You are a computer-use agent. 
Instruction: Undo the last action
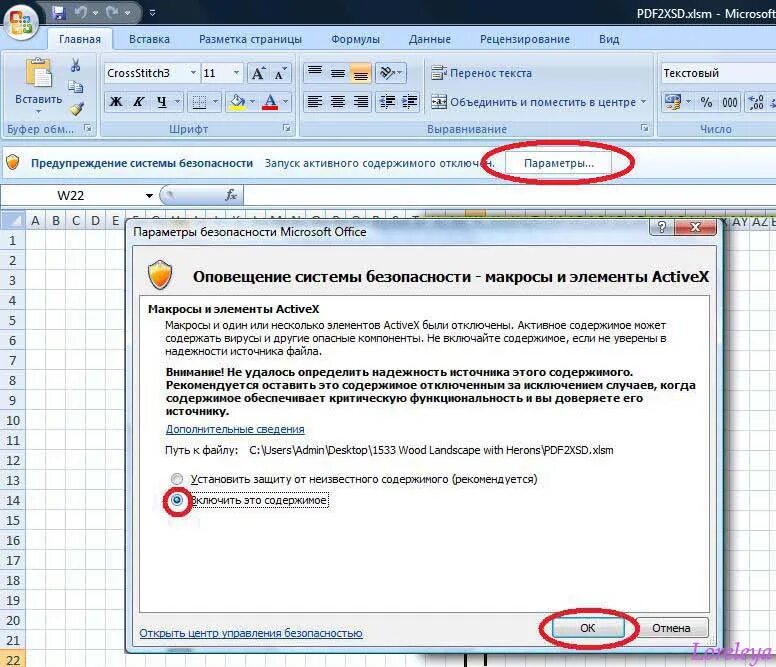coord(81,13)
